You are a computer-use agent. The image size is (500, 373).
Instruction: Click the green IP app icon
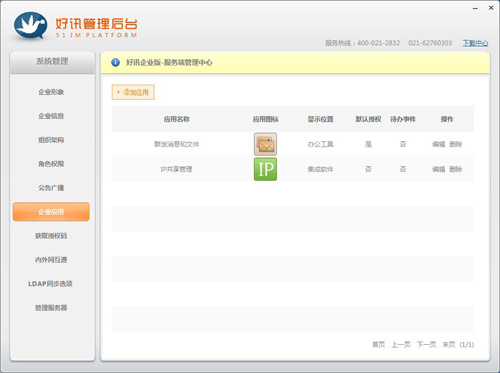pos(265,169)
